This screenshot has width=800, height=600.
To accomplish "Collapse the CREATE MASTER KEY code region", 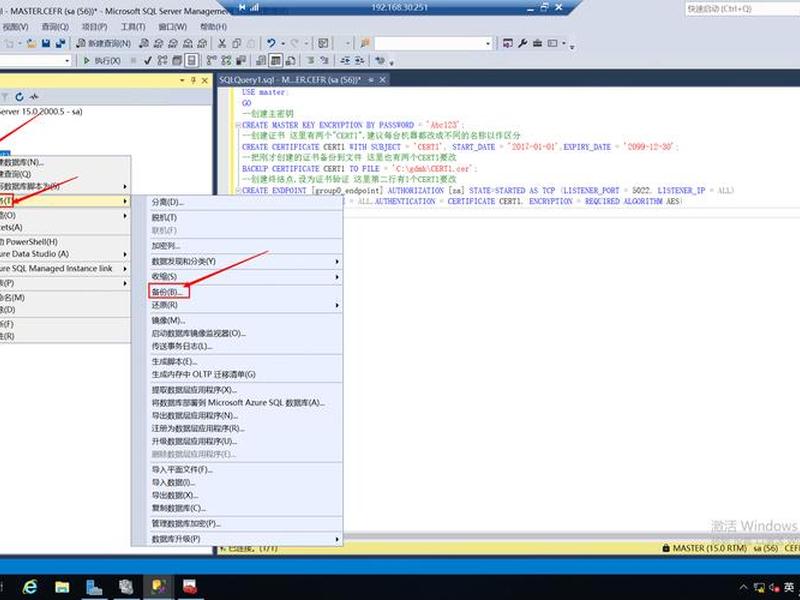I will 238,125.
